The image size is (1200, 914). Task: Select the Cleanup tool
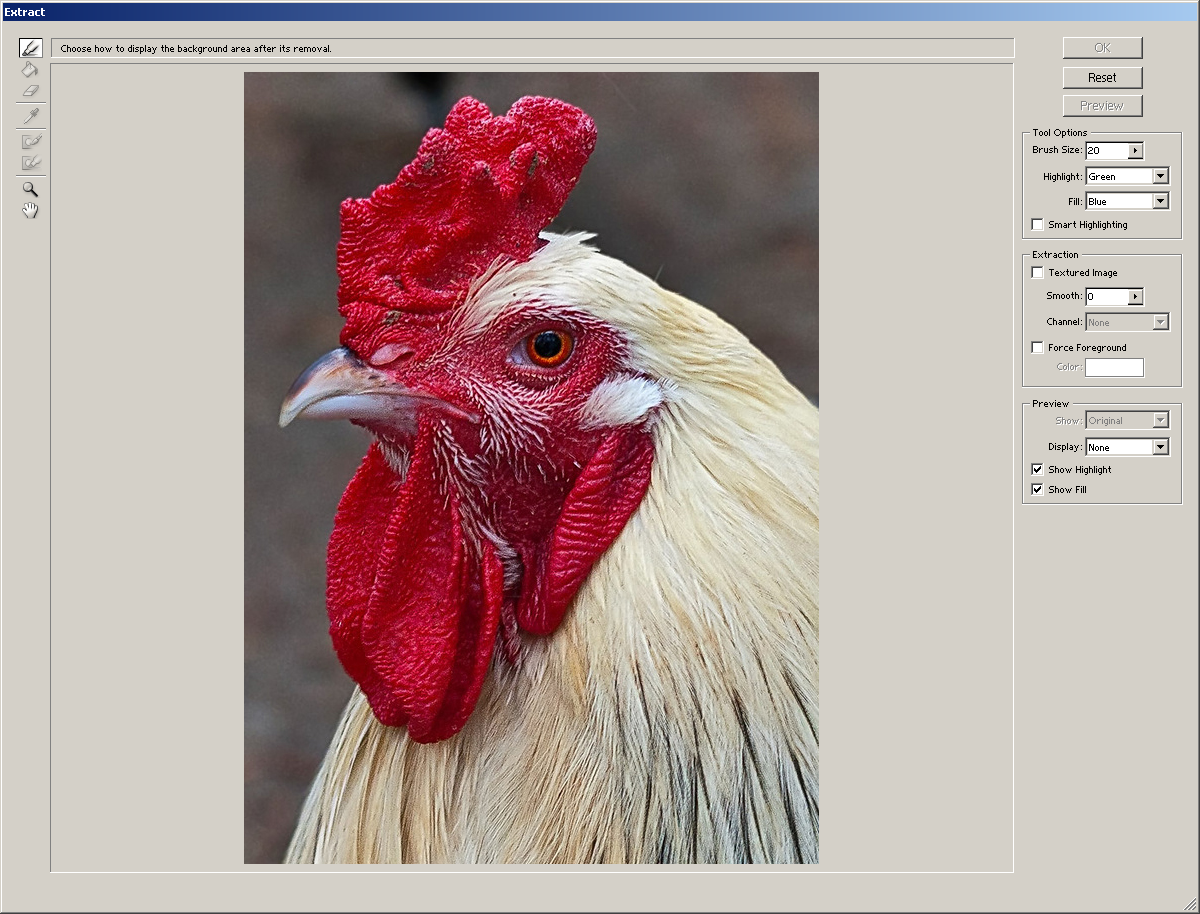pyautogui.click(x=31, y=141)
